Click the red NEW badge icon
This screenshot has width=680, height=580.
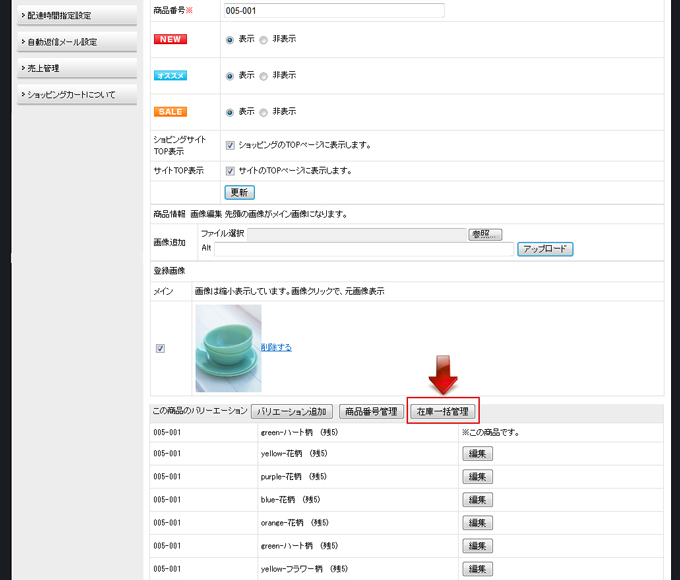pos(170,39)
